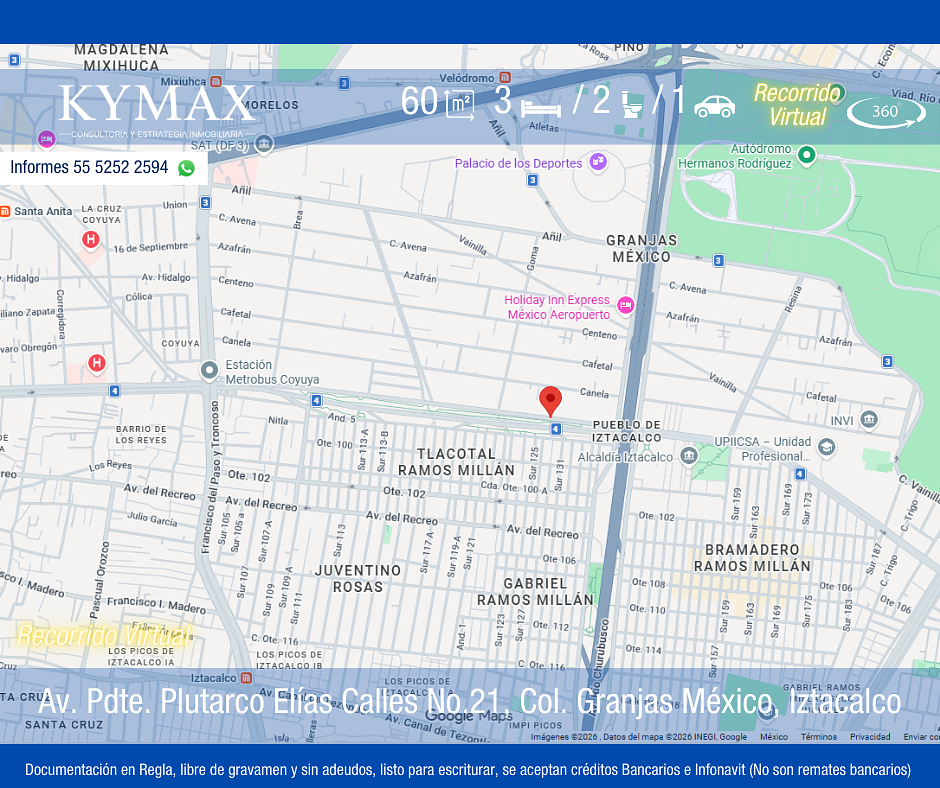Click the Documentación en Regla footer text

click(468, 769)
